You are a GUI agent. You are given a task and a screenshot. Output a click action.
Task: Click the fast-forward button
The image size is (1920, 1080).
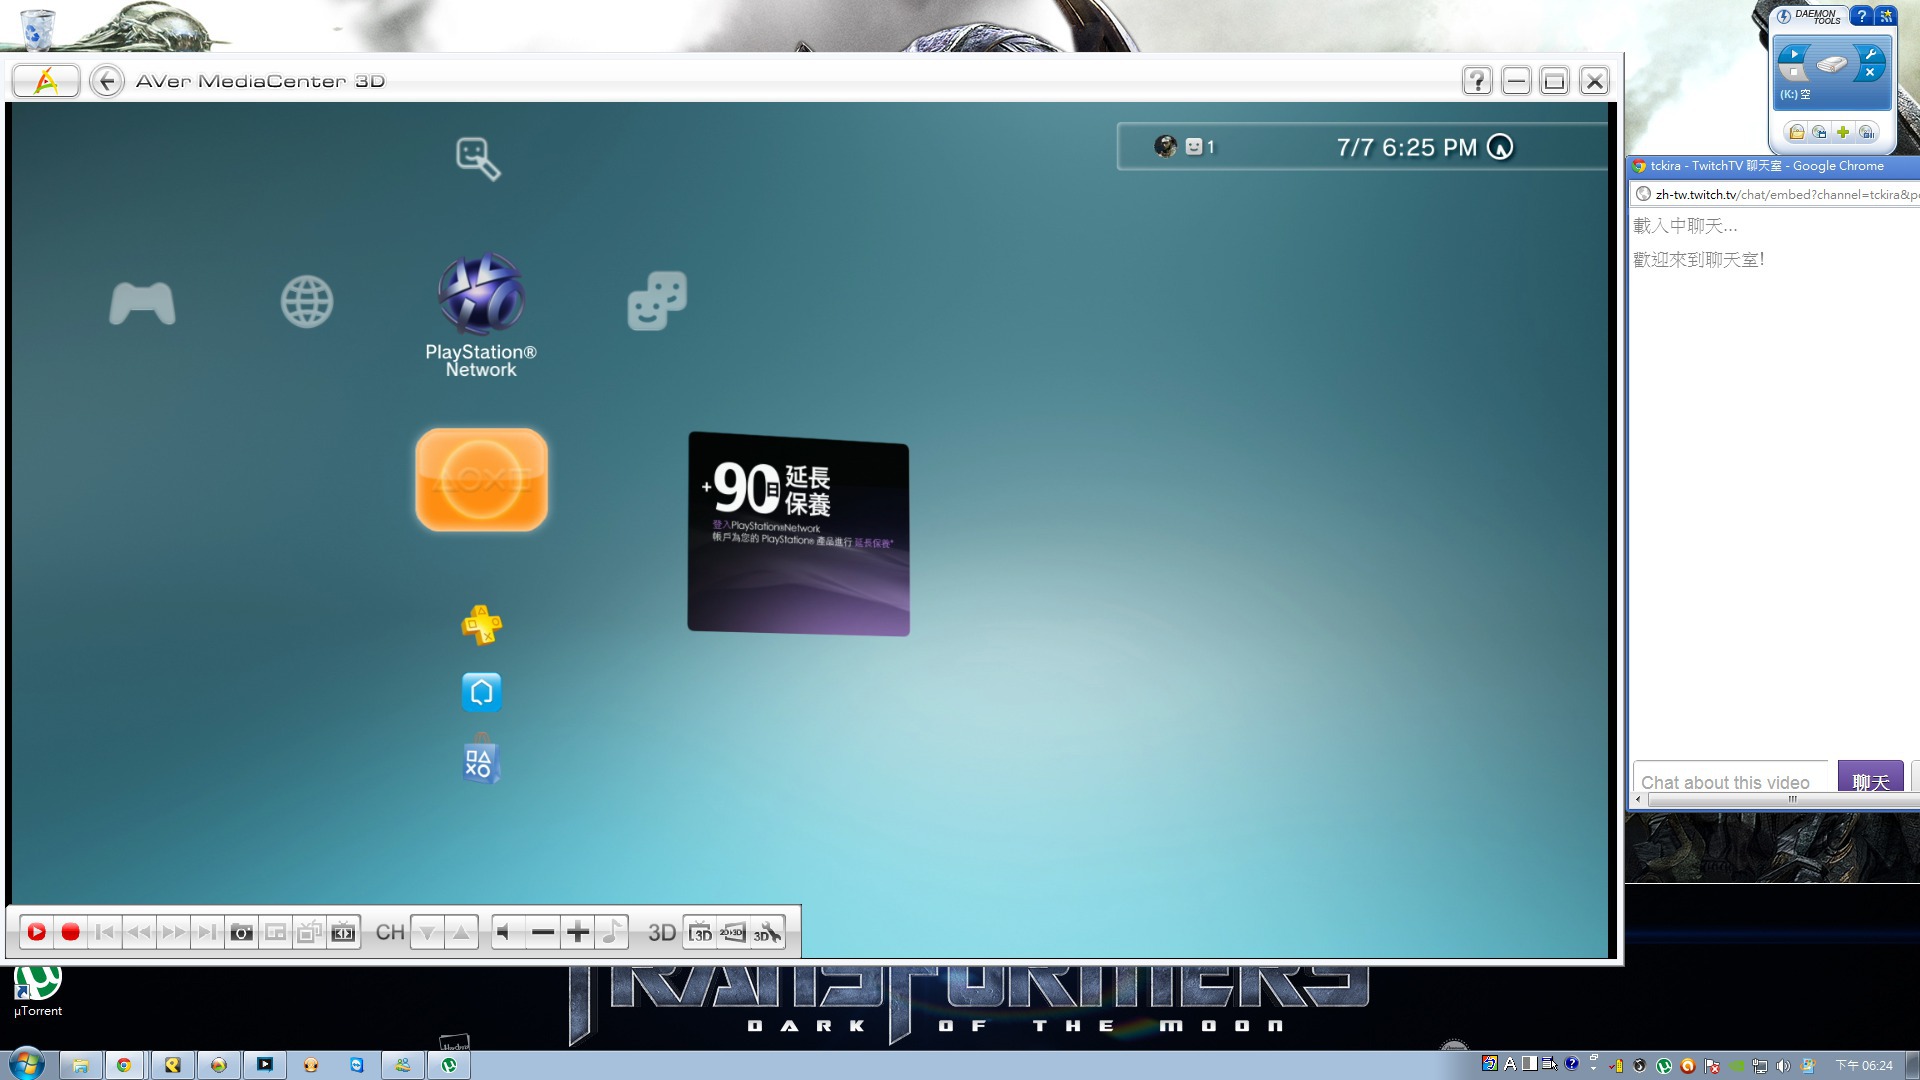pos(173,932)
